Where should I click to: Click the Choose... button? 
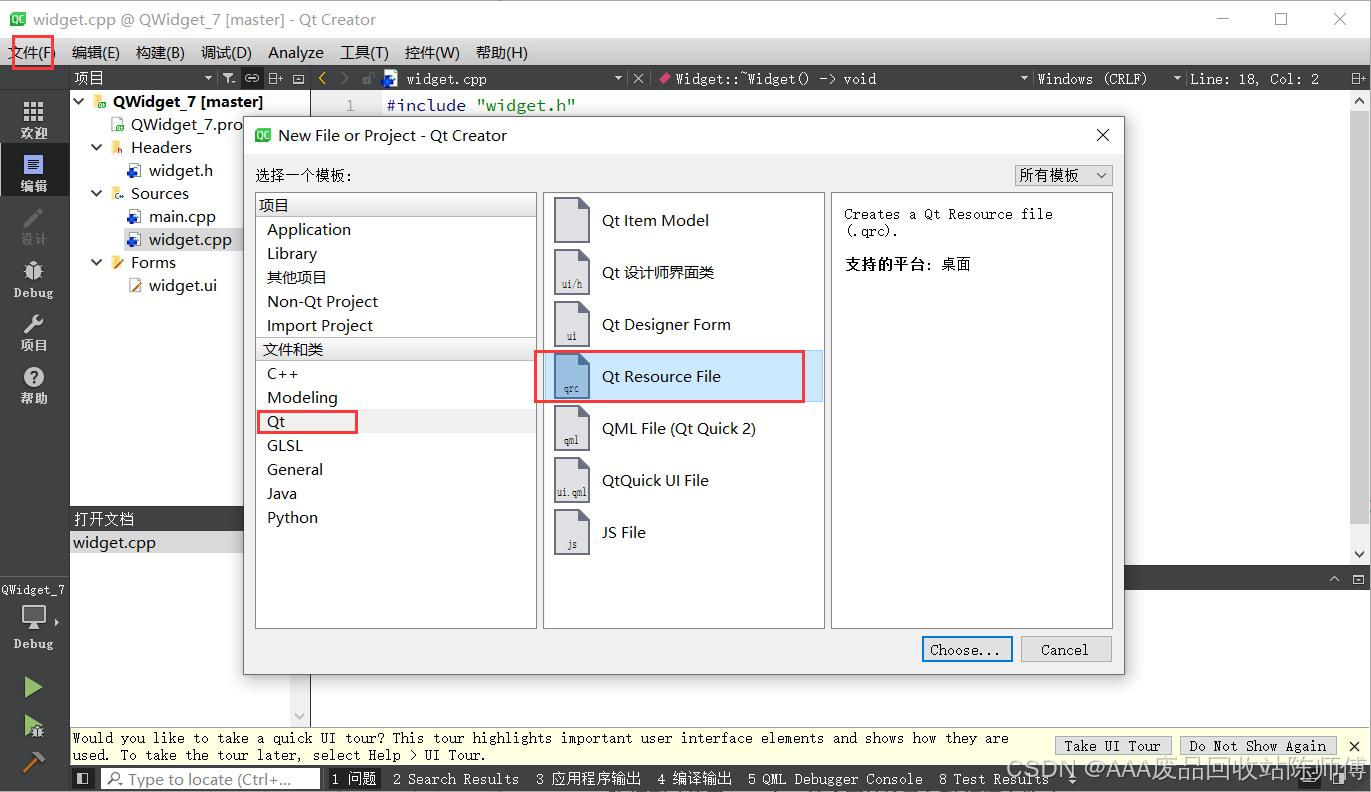[966, 649]
